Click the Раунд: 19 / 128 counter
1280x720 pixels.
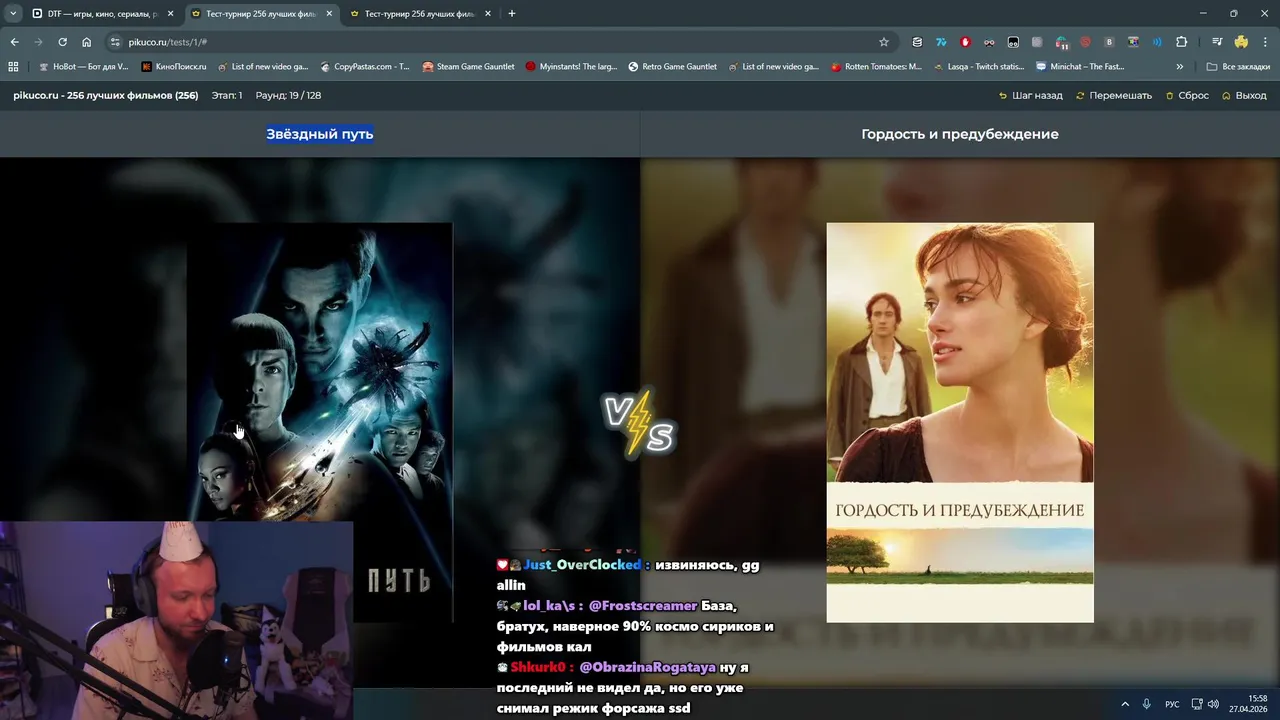(x=288, y=96)
